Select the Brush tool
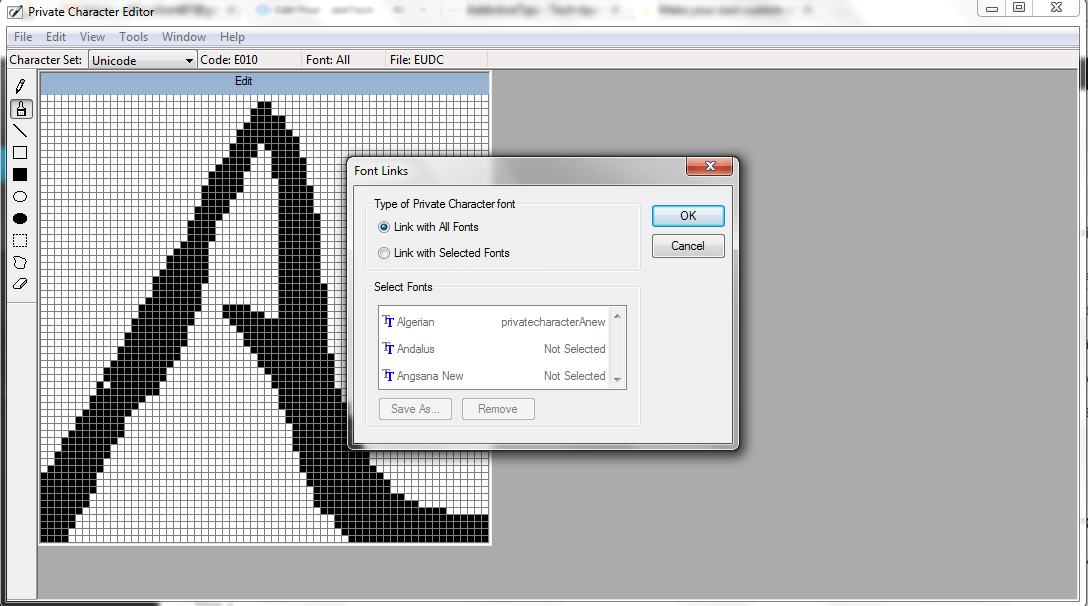This screenshot has height=606, width=1088. (21, 109)
